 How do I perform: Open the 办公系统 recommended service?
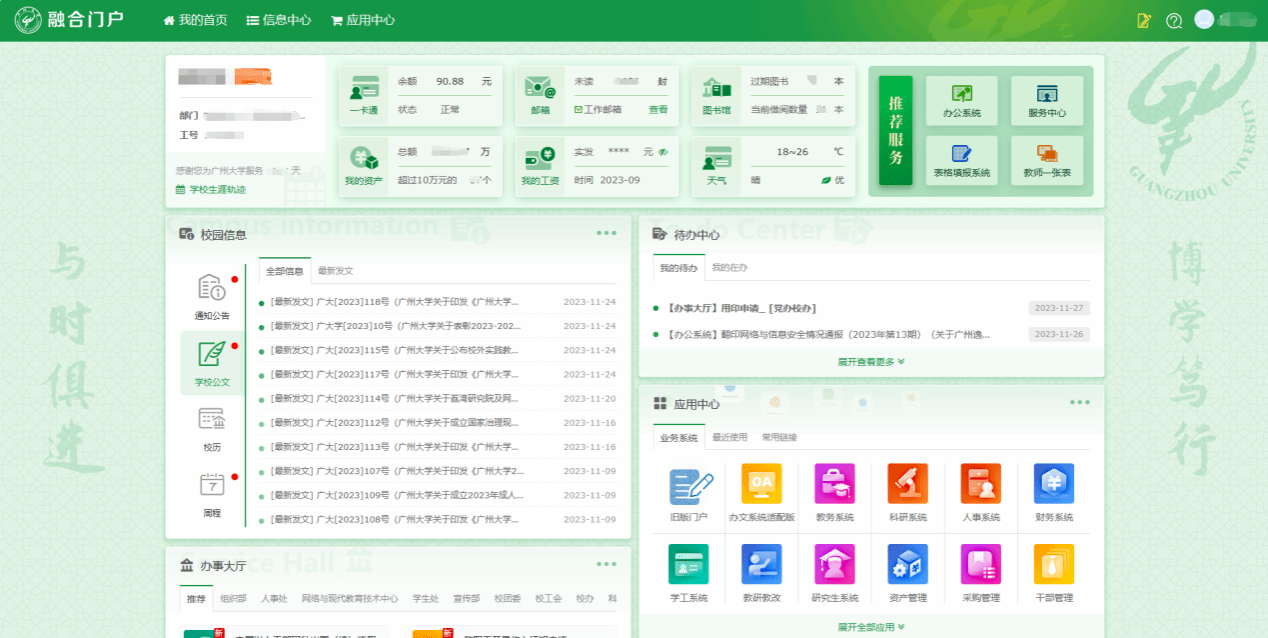pos(962,101)
